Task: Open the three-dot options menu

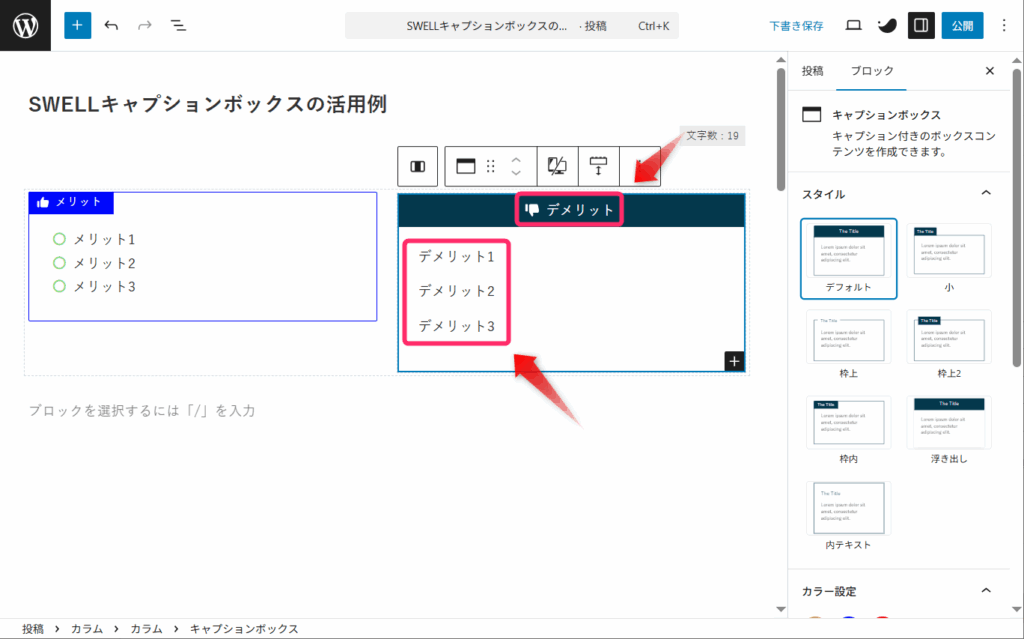Action: [1004, 25]
